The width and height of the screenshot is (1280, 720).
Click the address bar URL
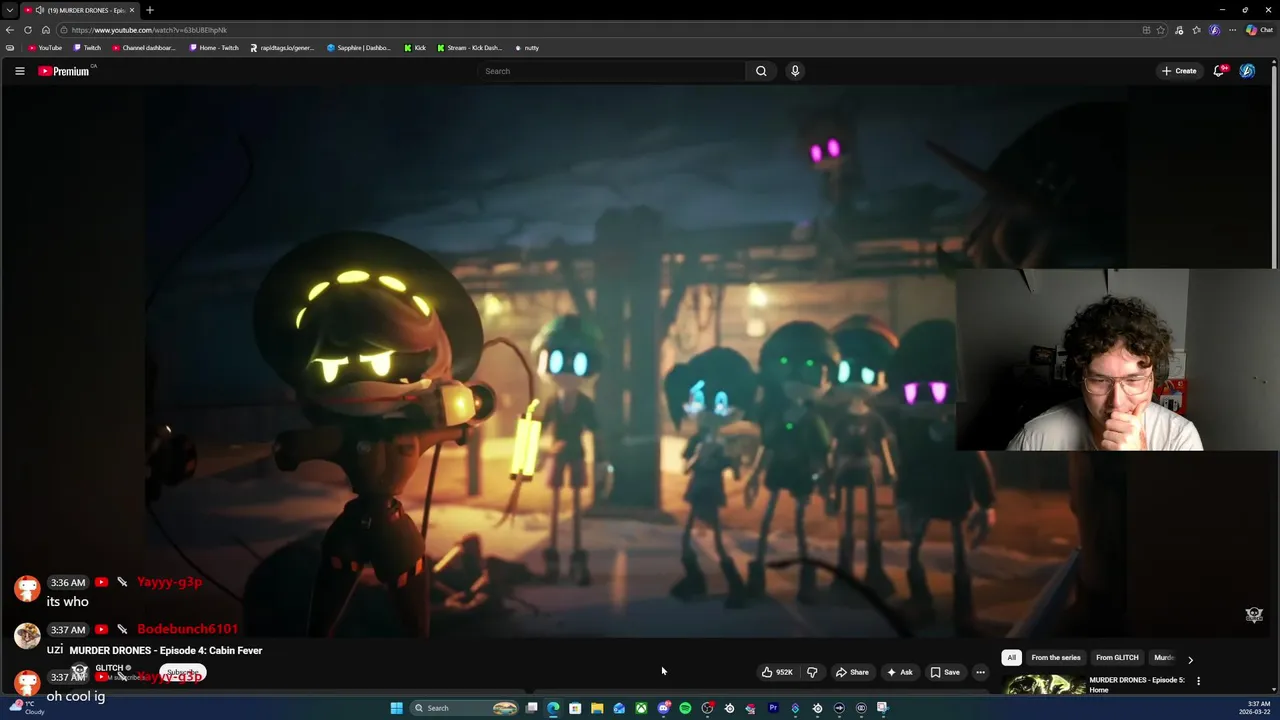[150, 30]
